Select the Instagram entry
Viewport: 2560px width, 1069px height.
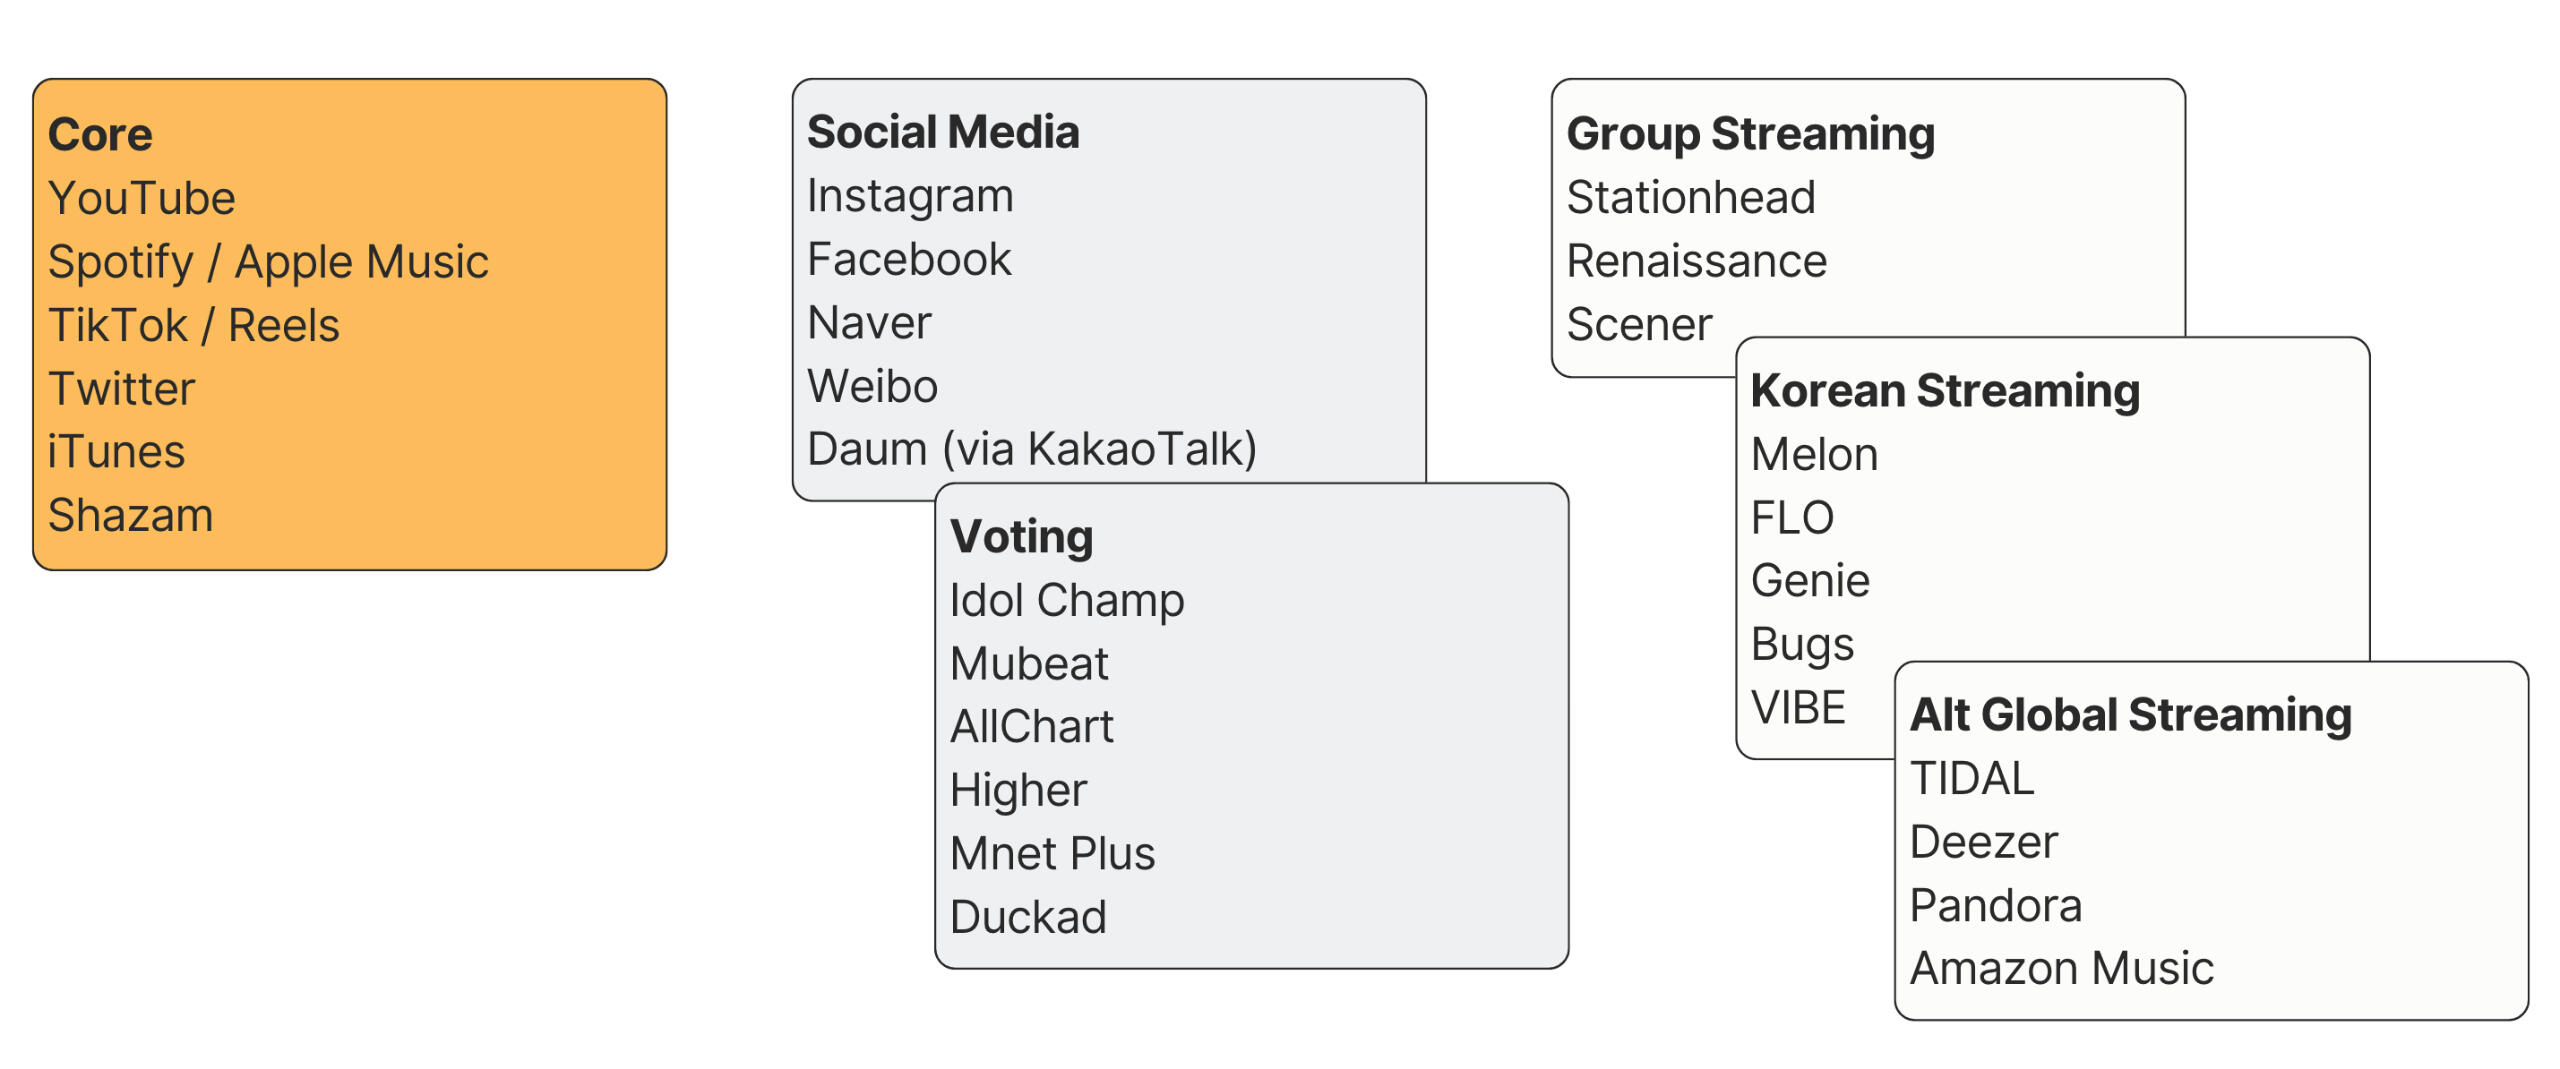(x=910, y=196)
